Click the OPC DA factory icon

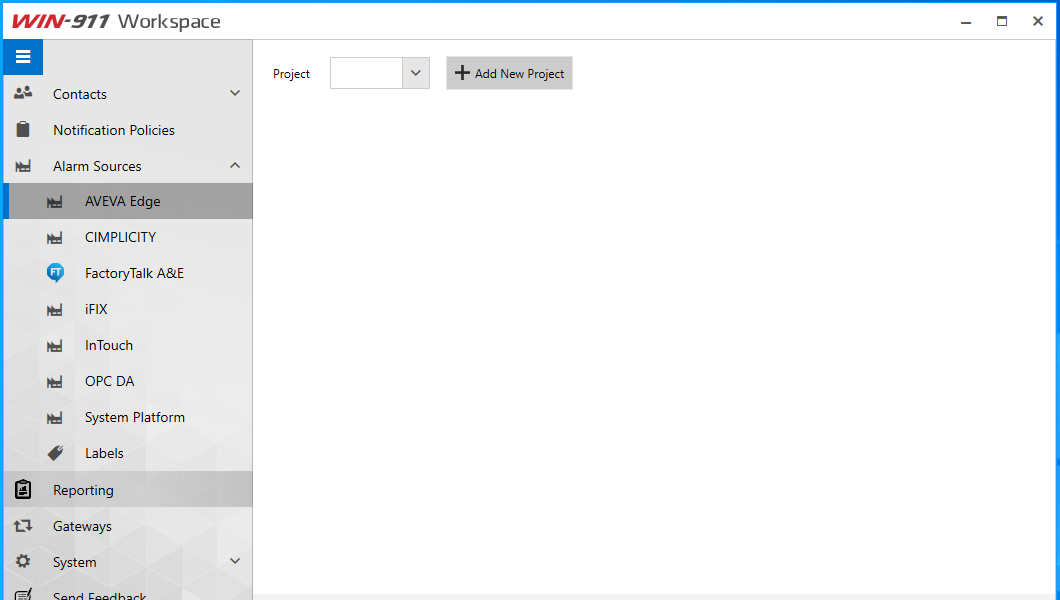[x=55, y=381]
